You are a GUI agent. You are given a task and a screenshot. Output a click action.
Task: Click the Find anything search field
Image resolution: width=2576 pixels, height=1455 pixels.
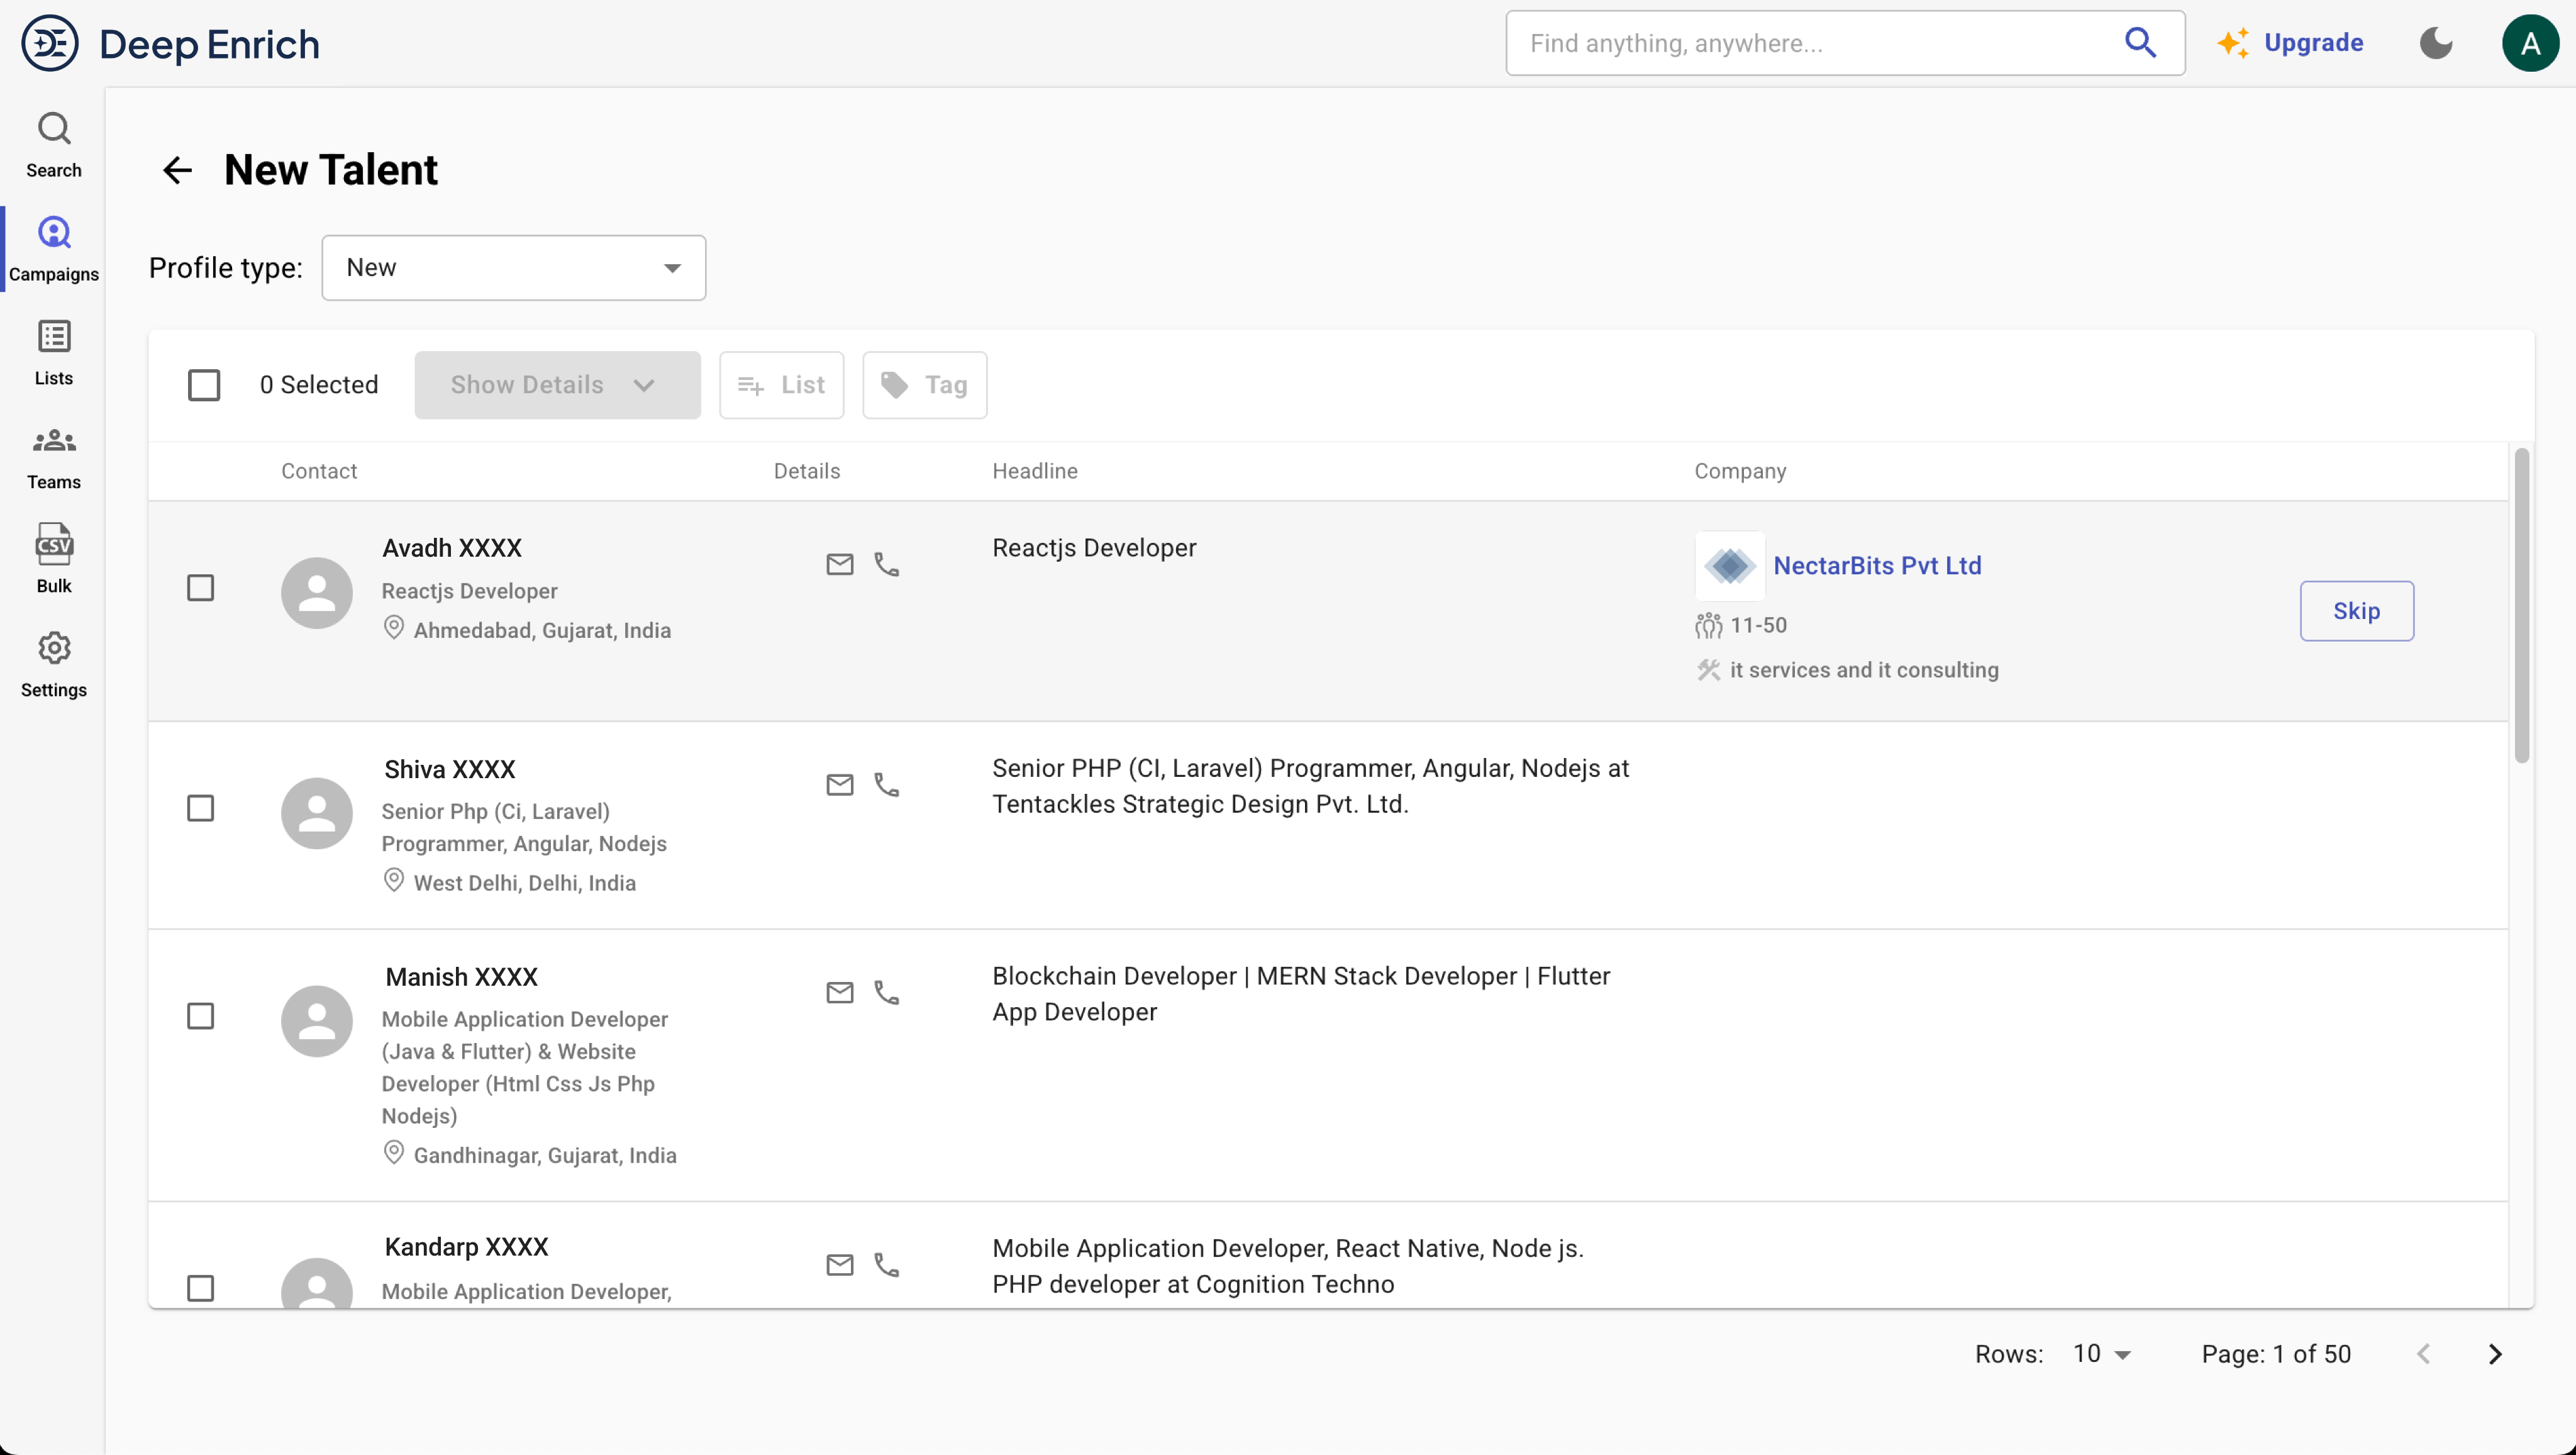click(x=1810, y=43)
